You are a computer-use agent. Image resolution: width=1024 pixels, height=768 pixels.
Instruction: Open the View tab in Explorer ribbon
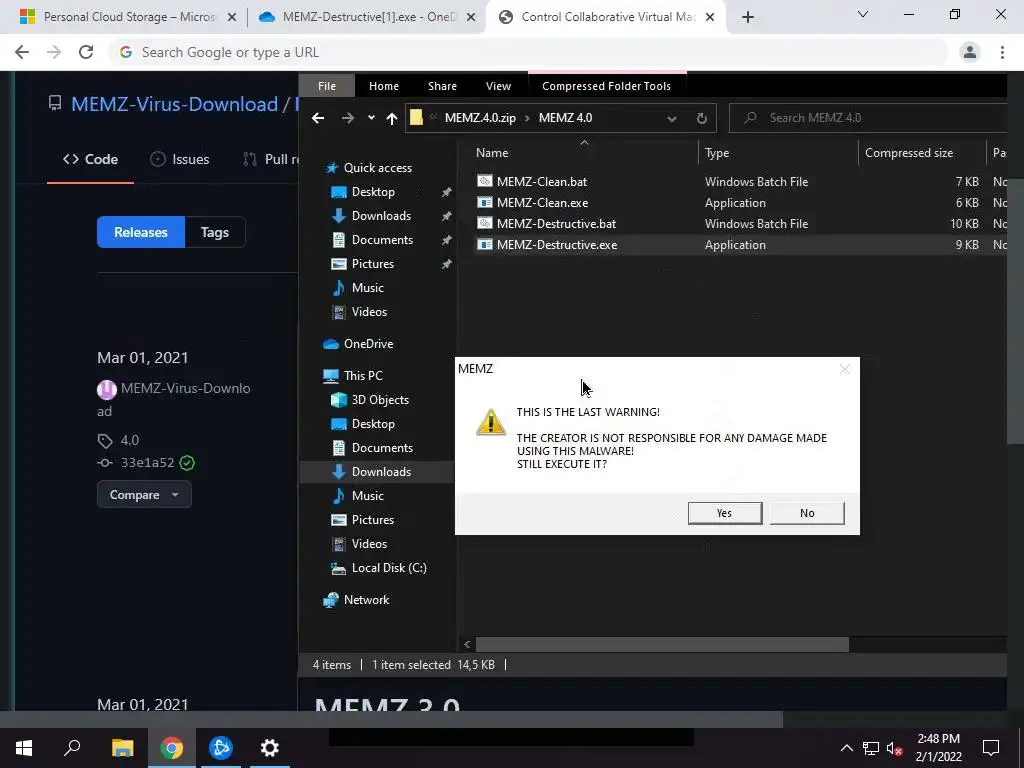pos(498,86)
